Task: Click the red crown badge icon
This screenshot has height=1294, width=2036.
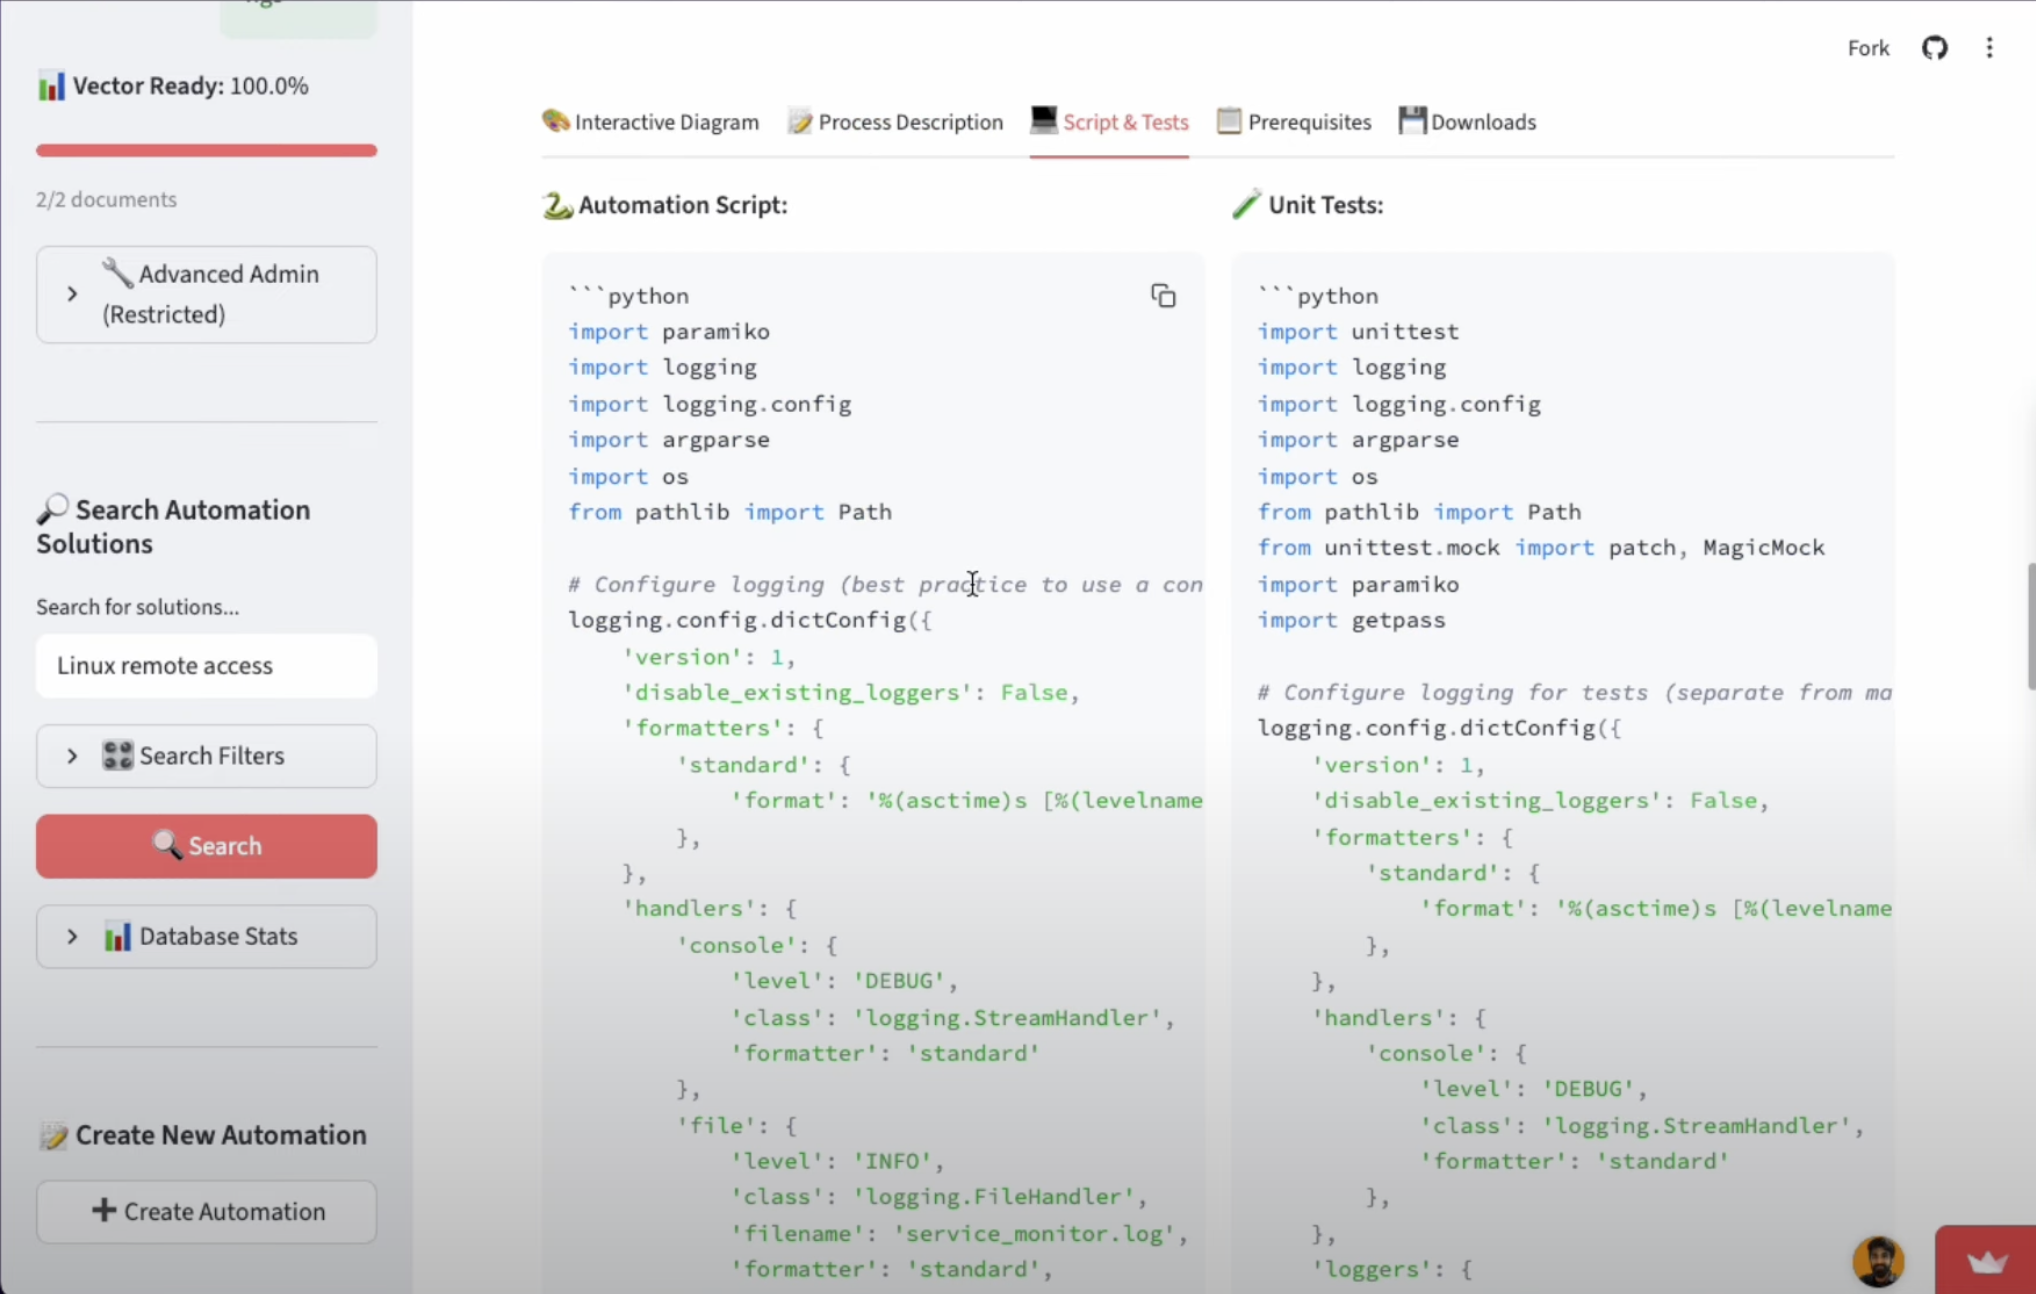Action: [x=1986, y=1261]
